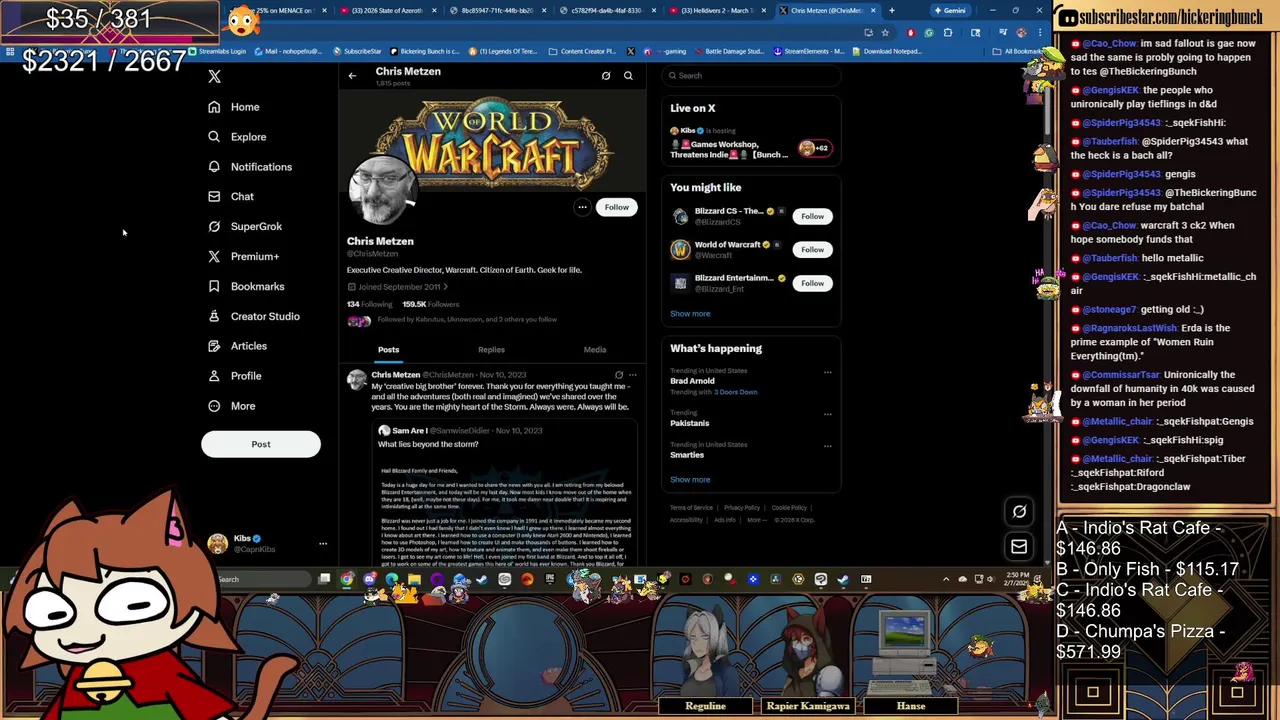Open All Bookmarks folder
This screenshot has width=1280, height=720.
1020,51
